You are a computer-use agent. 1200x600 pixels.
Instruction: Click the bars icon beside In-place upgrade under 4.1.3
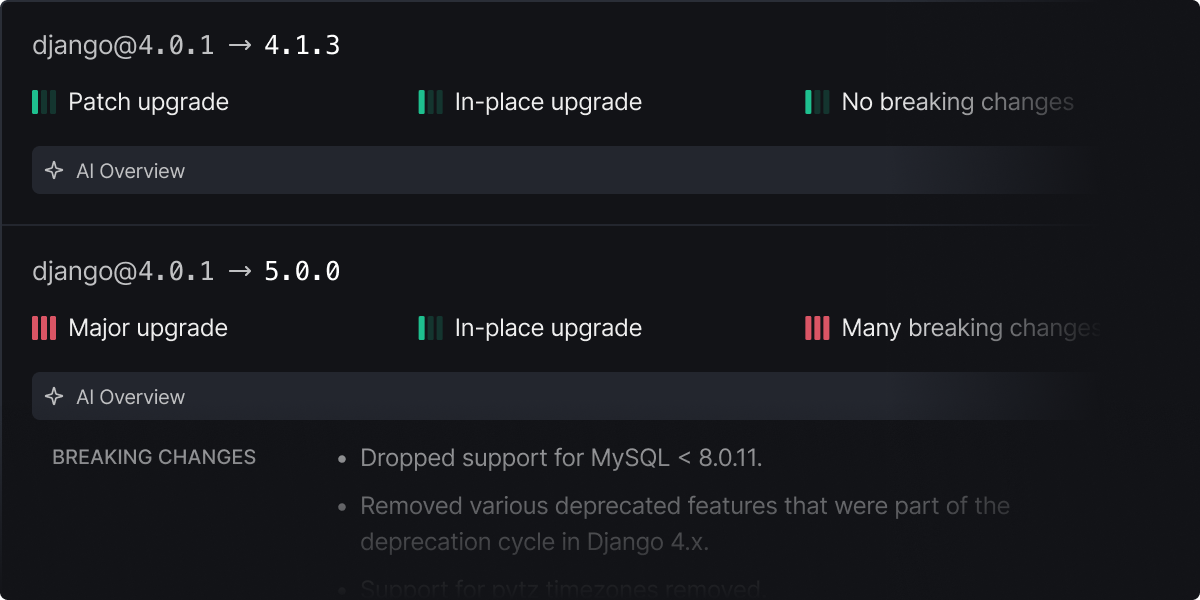pos(430,102)
